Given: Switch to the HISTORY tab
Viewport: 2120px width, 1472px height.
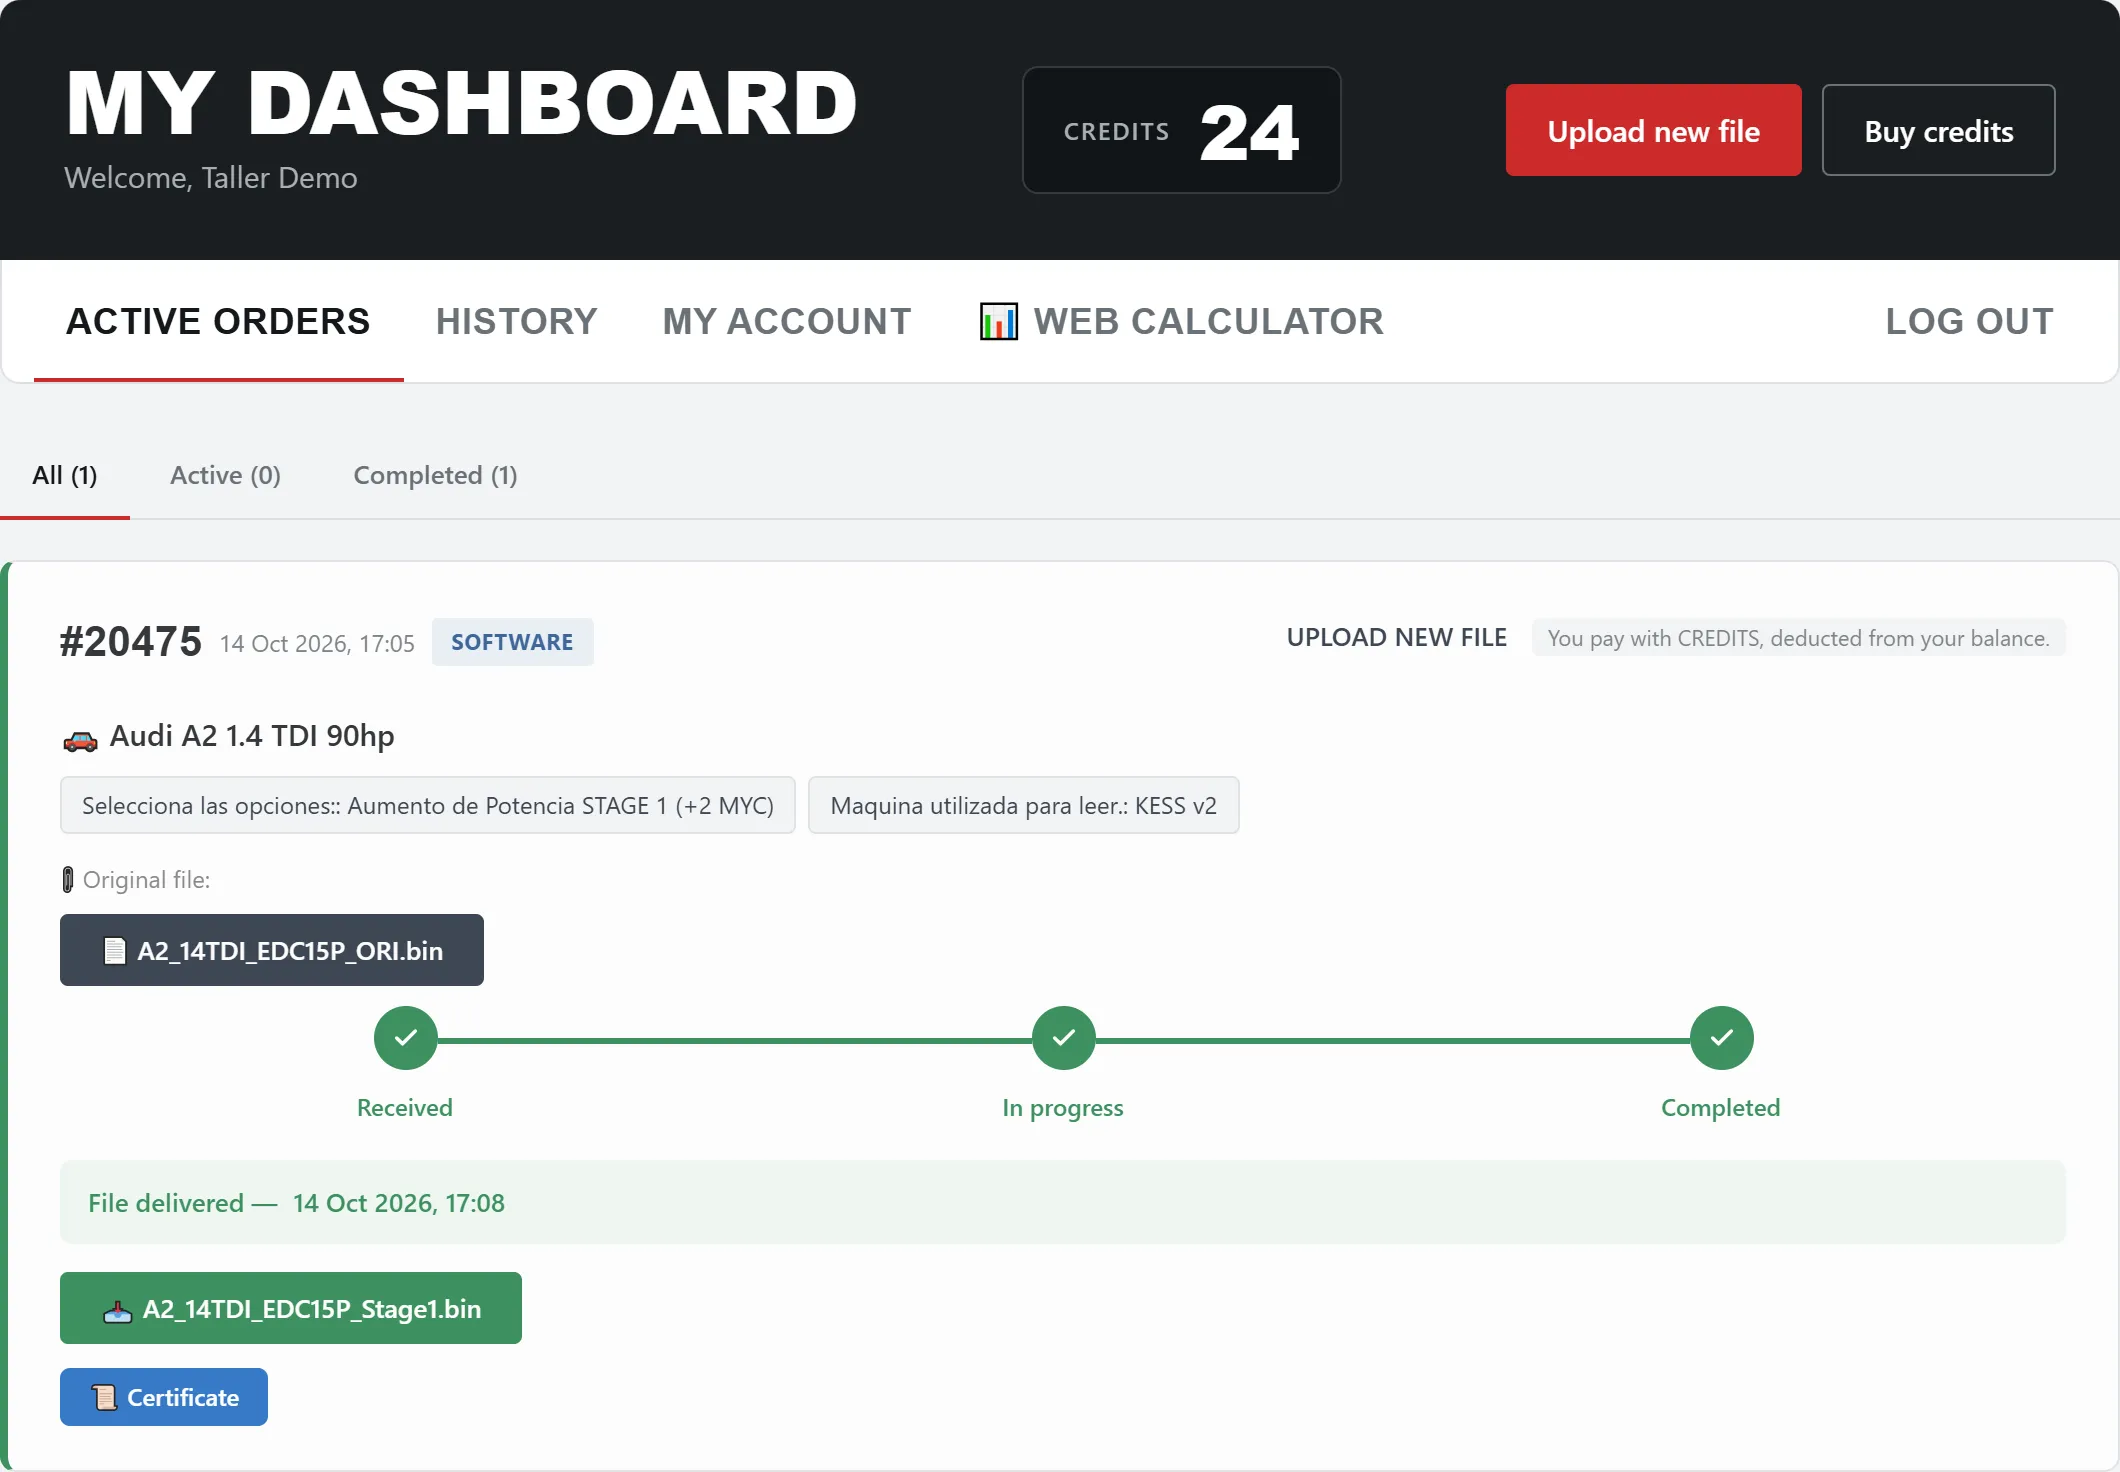Looking at the screenshot, I should tap(516, 321).
